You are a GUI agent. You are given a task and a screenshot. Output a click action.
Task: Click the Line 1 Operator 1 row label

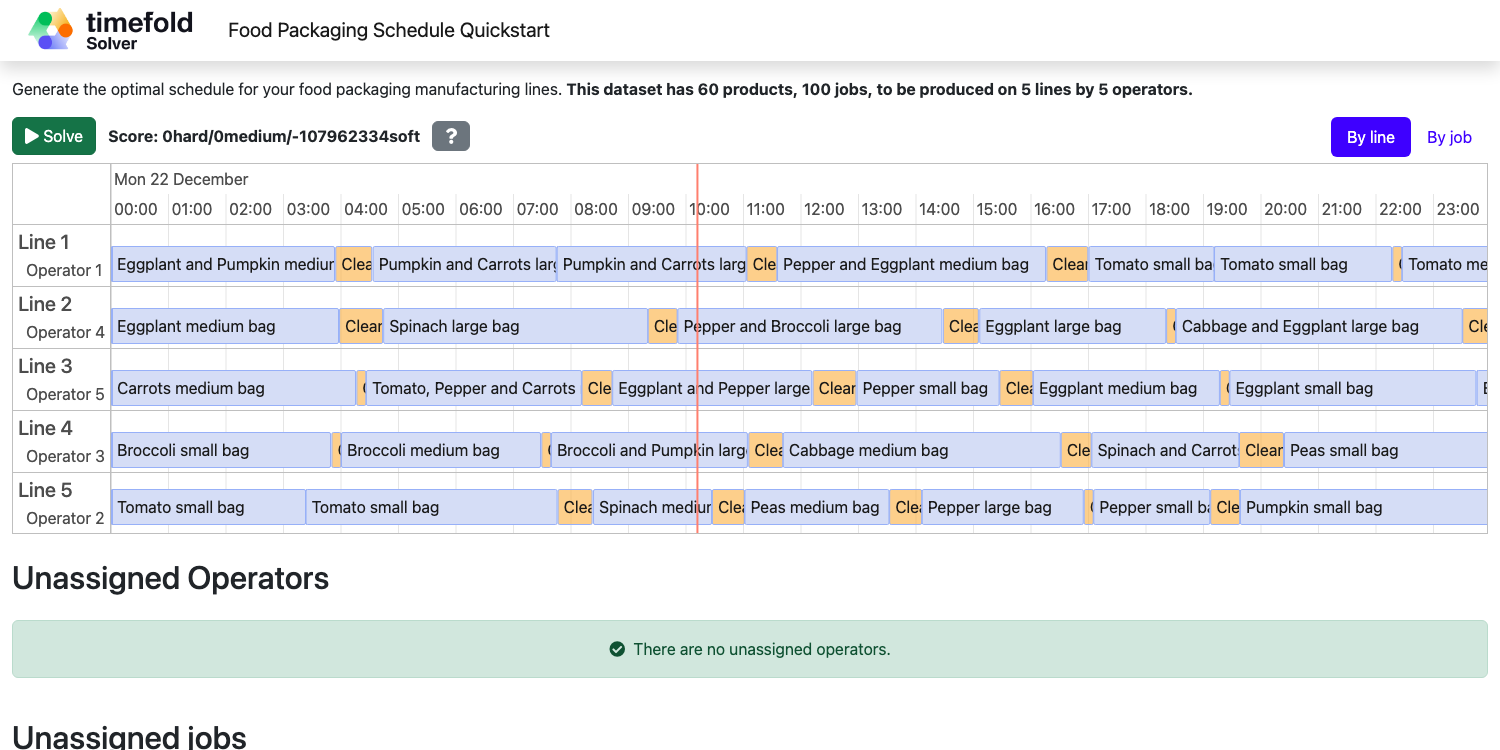(x=61, y=255)
